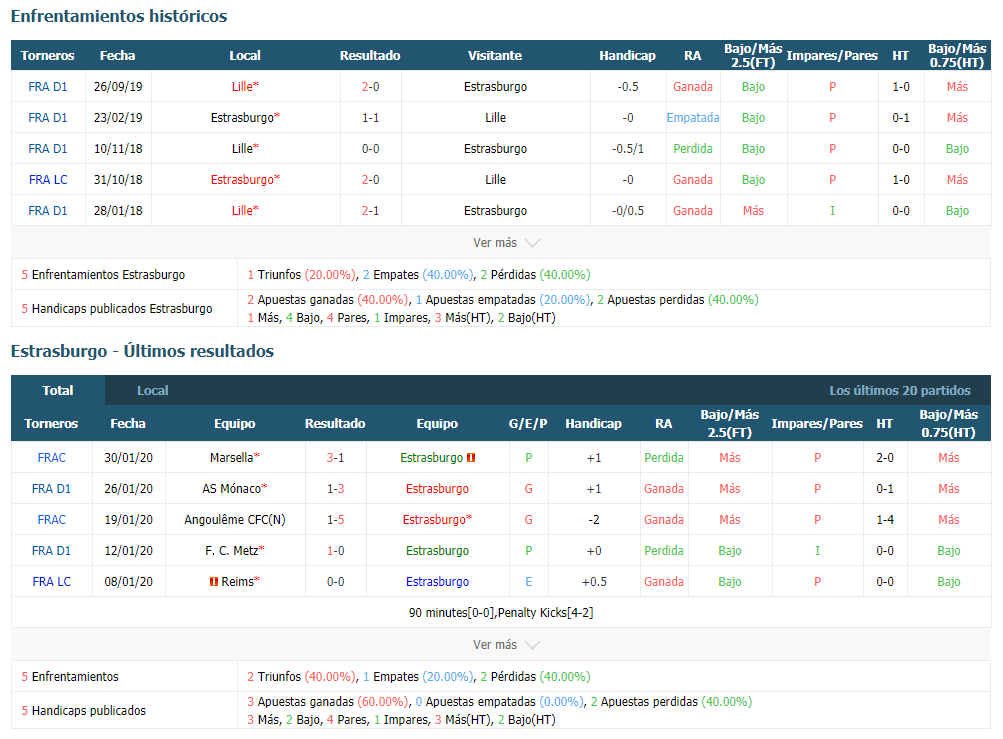
Task: Click handicap +0.5 in Reims row
Action: 594,582
